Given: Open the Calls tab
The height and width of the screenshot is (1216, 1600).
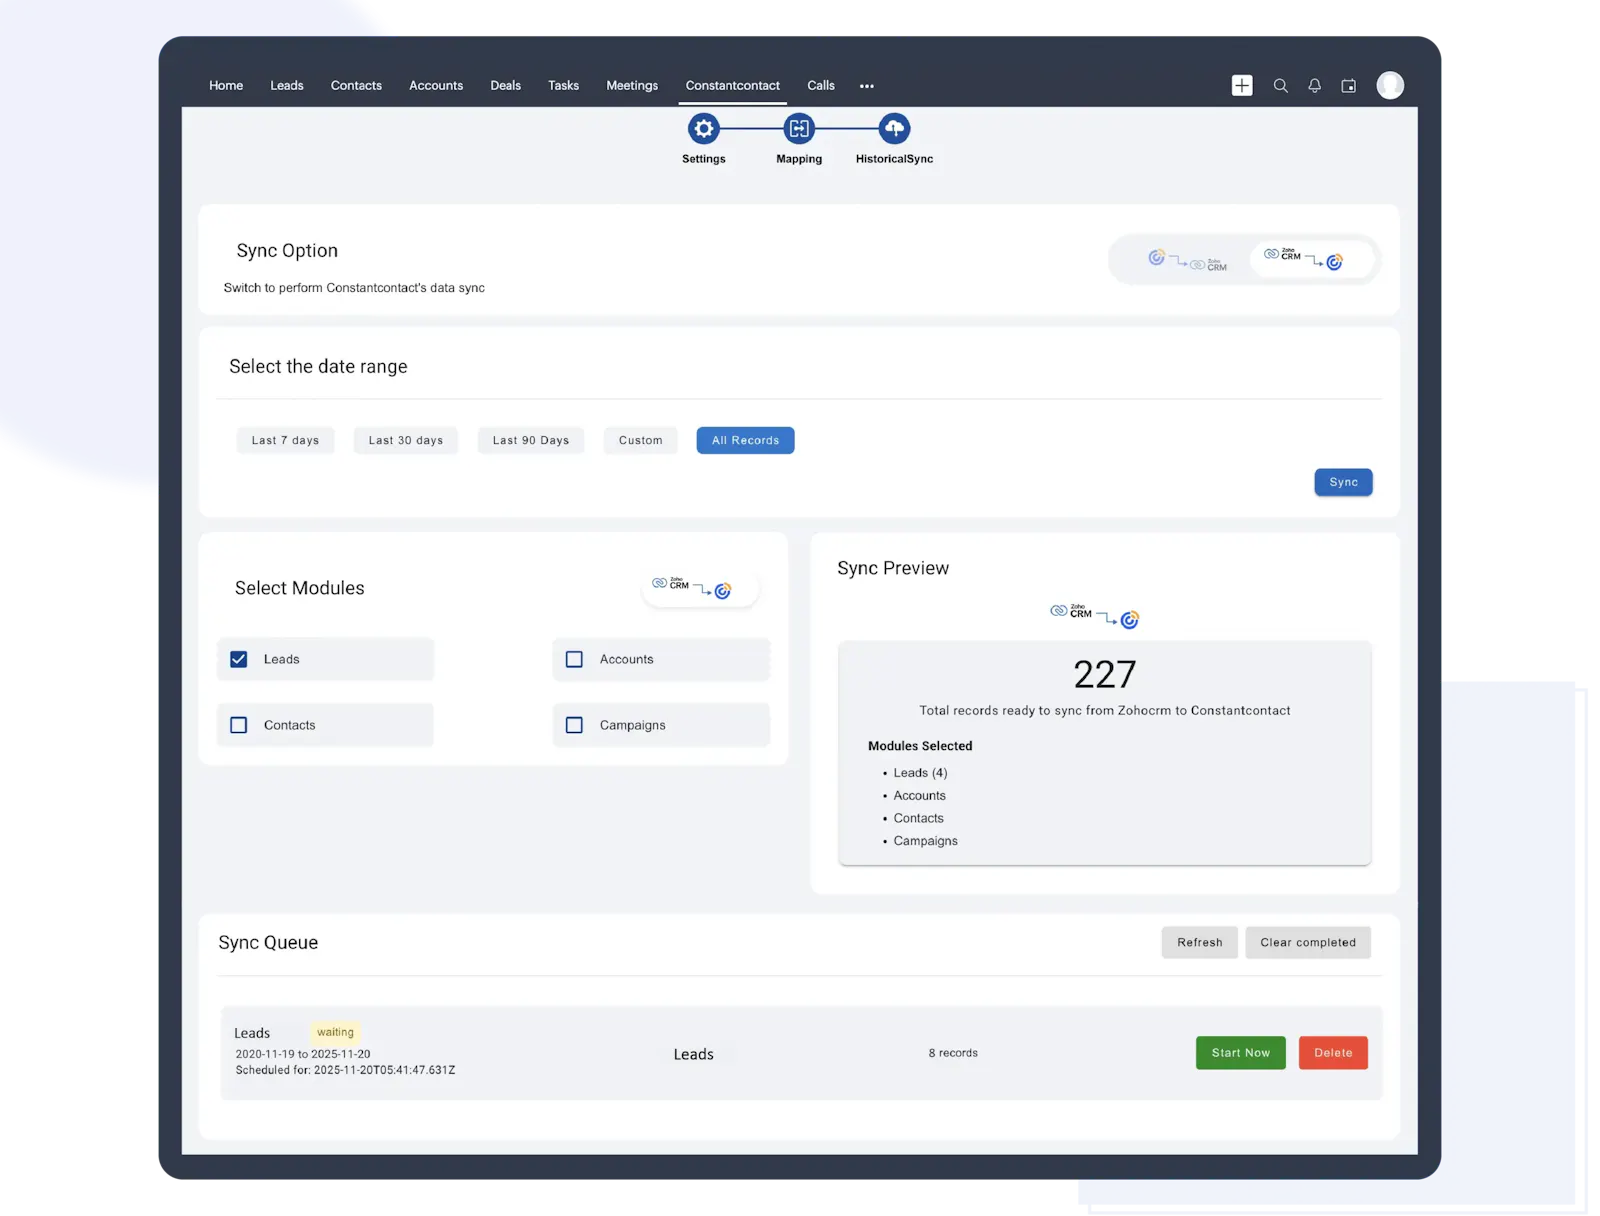Looking at the screenshot, I should [820, 85].
